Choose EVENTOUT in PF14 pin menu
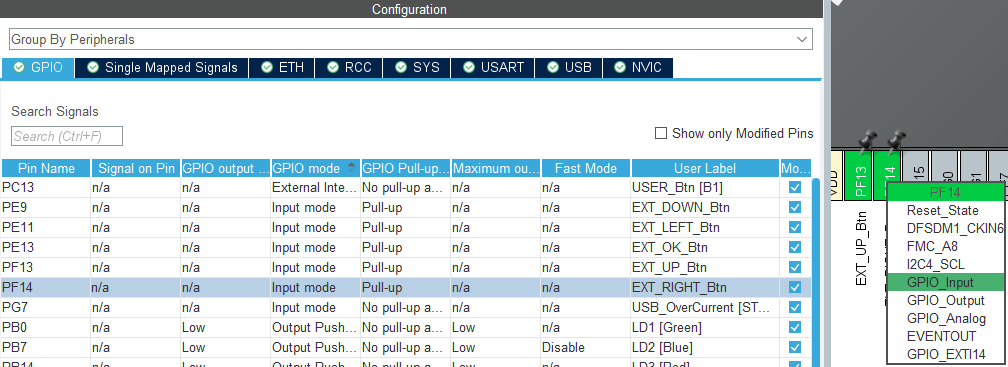Image resolution: width=1008 pixels, height=367 pixels. [945, 336]
